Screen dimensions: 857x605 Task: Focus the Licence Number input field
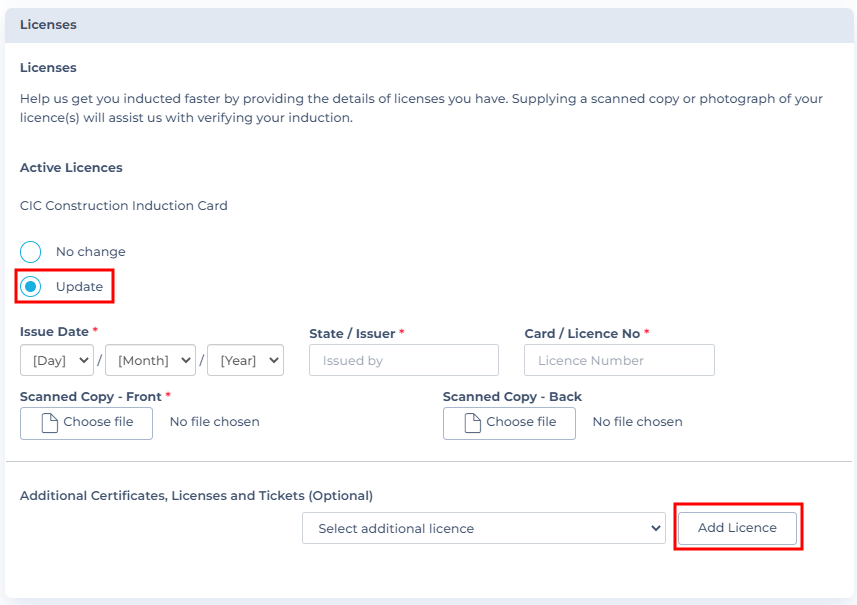619,360
